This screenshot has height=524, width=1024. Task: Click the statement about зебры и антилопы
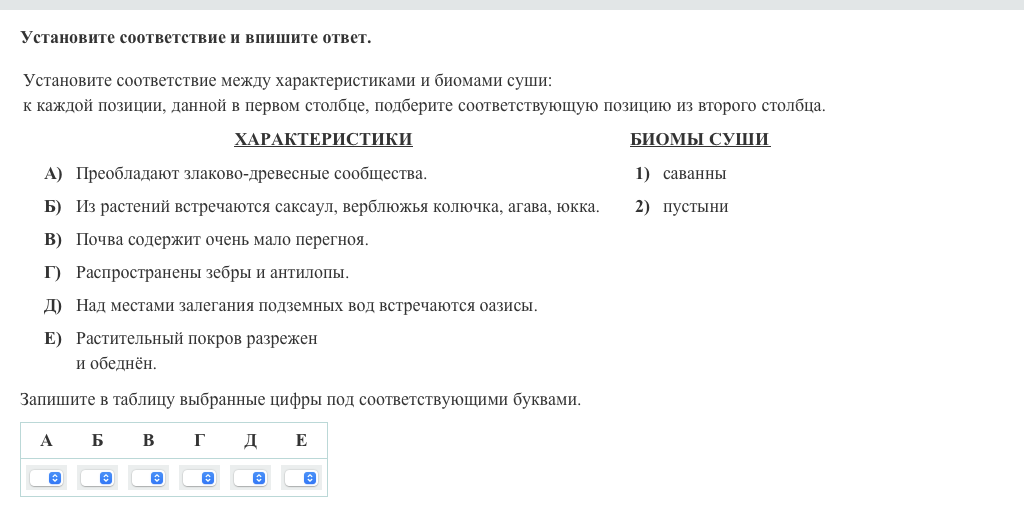(x=212, y=273)
